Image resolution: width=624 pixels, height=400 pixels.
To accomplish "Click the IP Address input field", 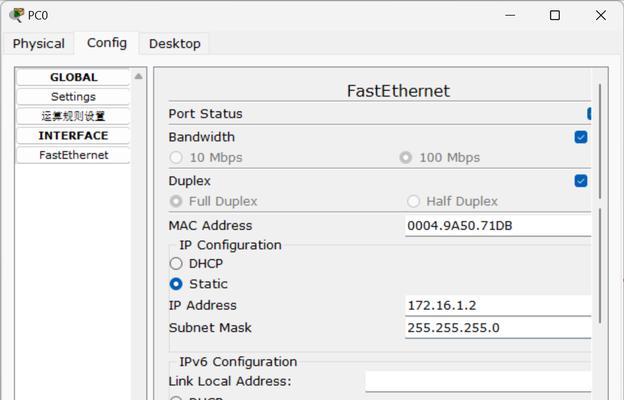I will 498,305.
